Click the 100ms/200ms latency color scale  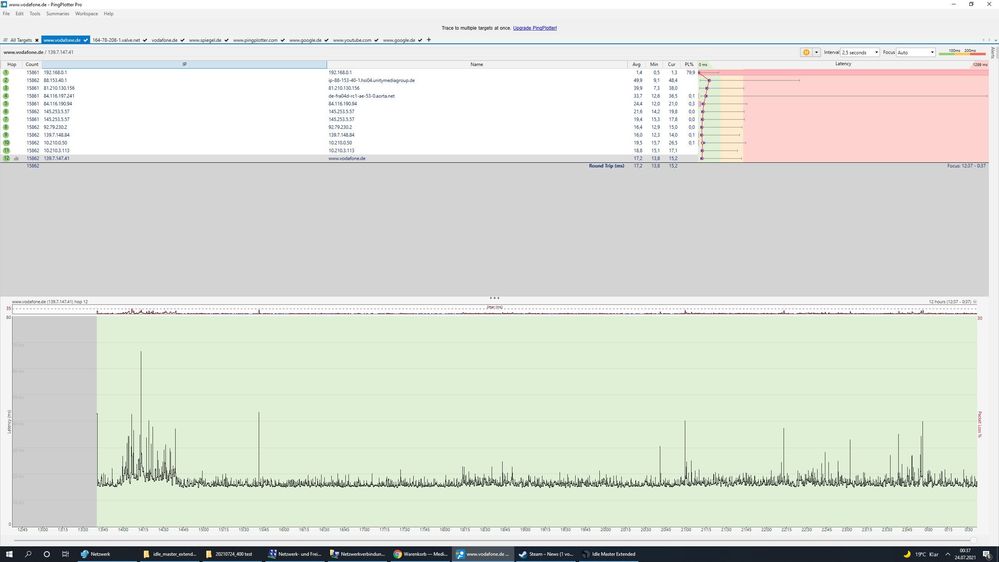(x=962, y=52)
